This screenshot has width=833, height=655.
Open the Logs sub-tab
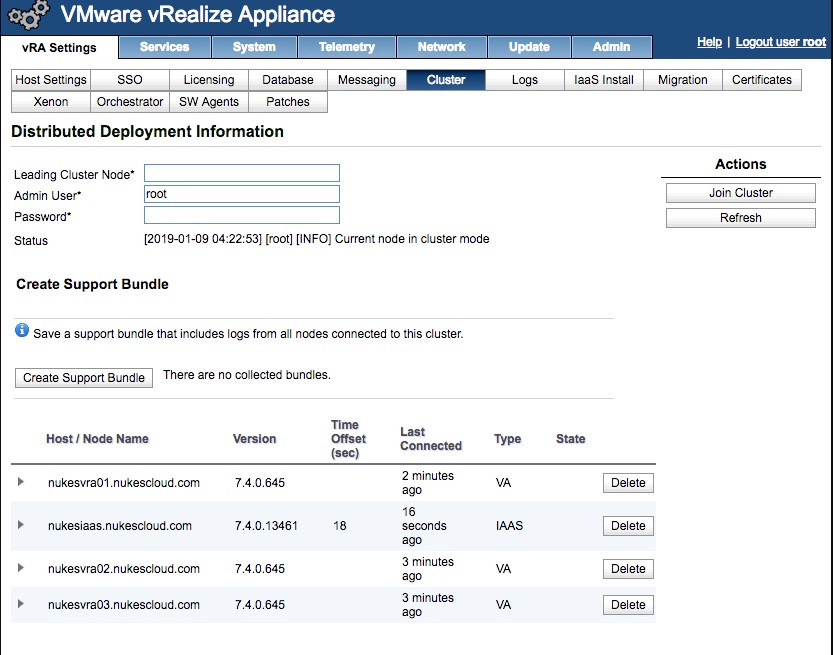(x=525, y=80)
